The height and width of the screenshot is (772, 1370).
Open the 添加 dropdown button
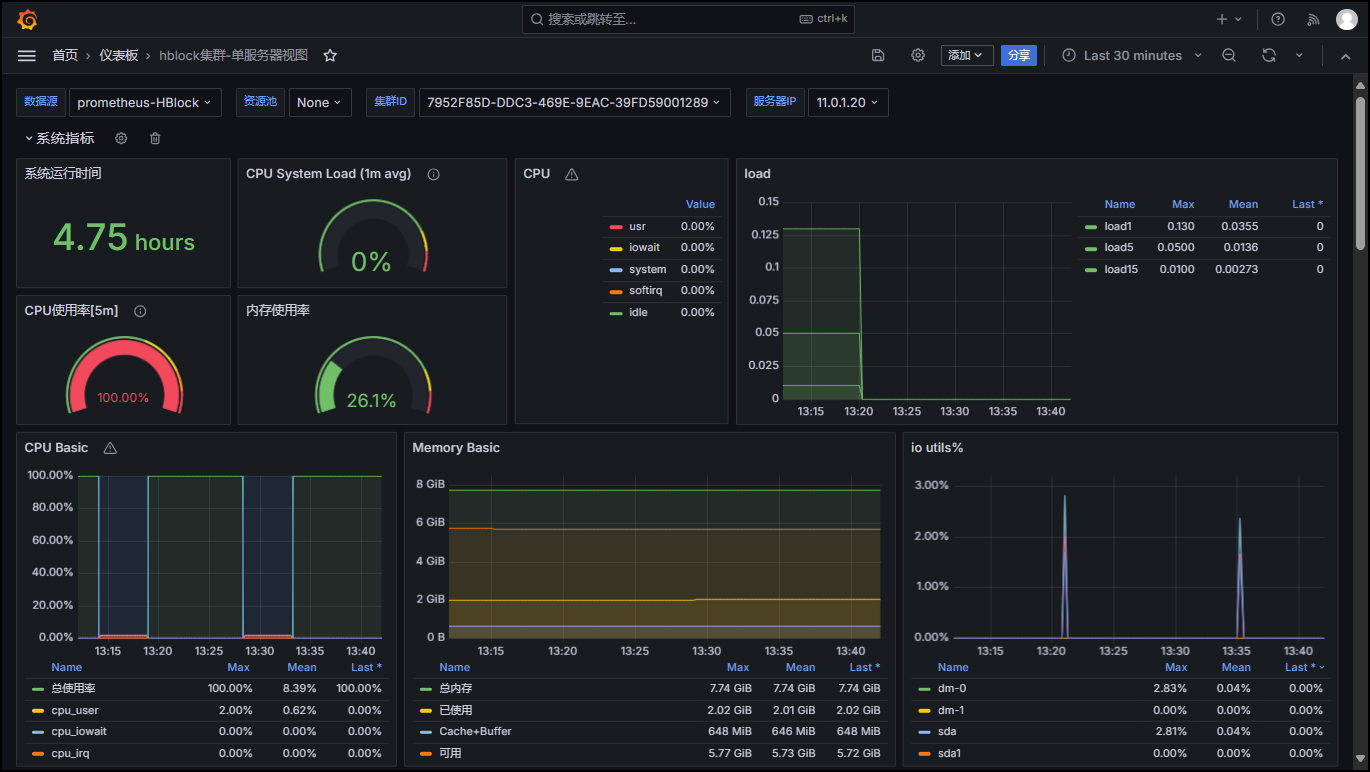(x=967, y=56)
